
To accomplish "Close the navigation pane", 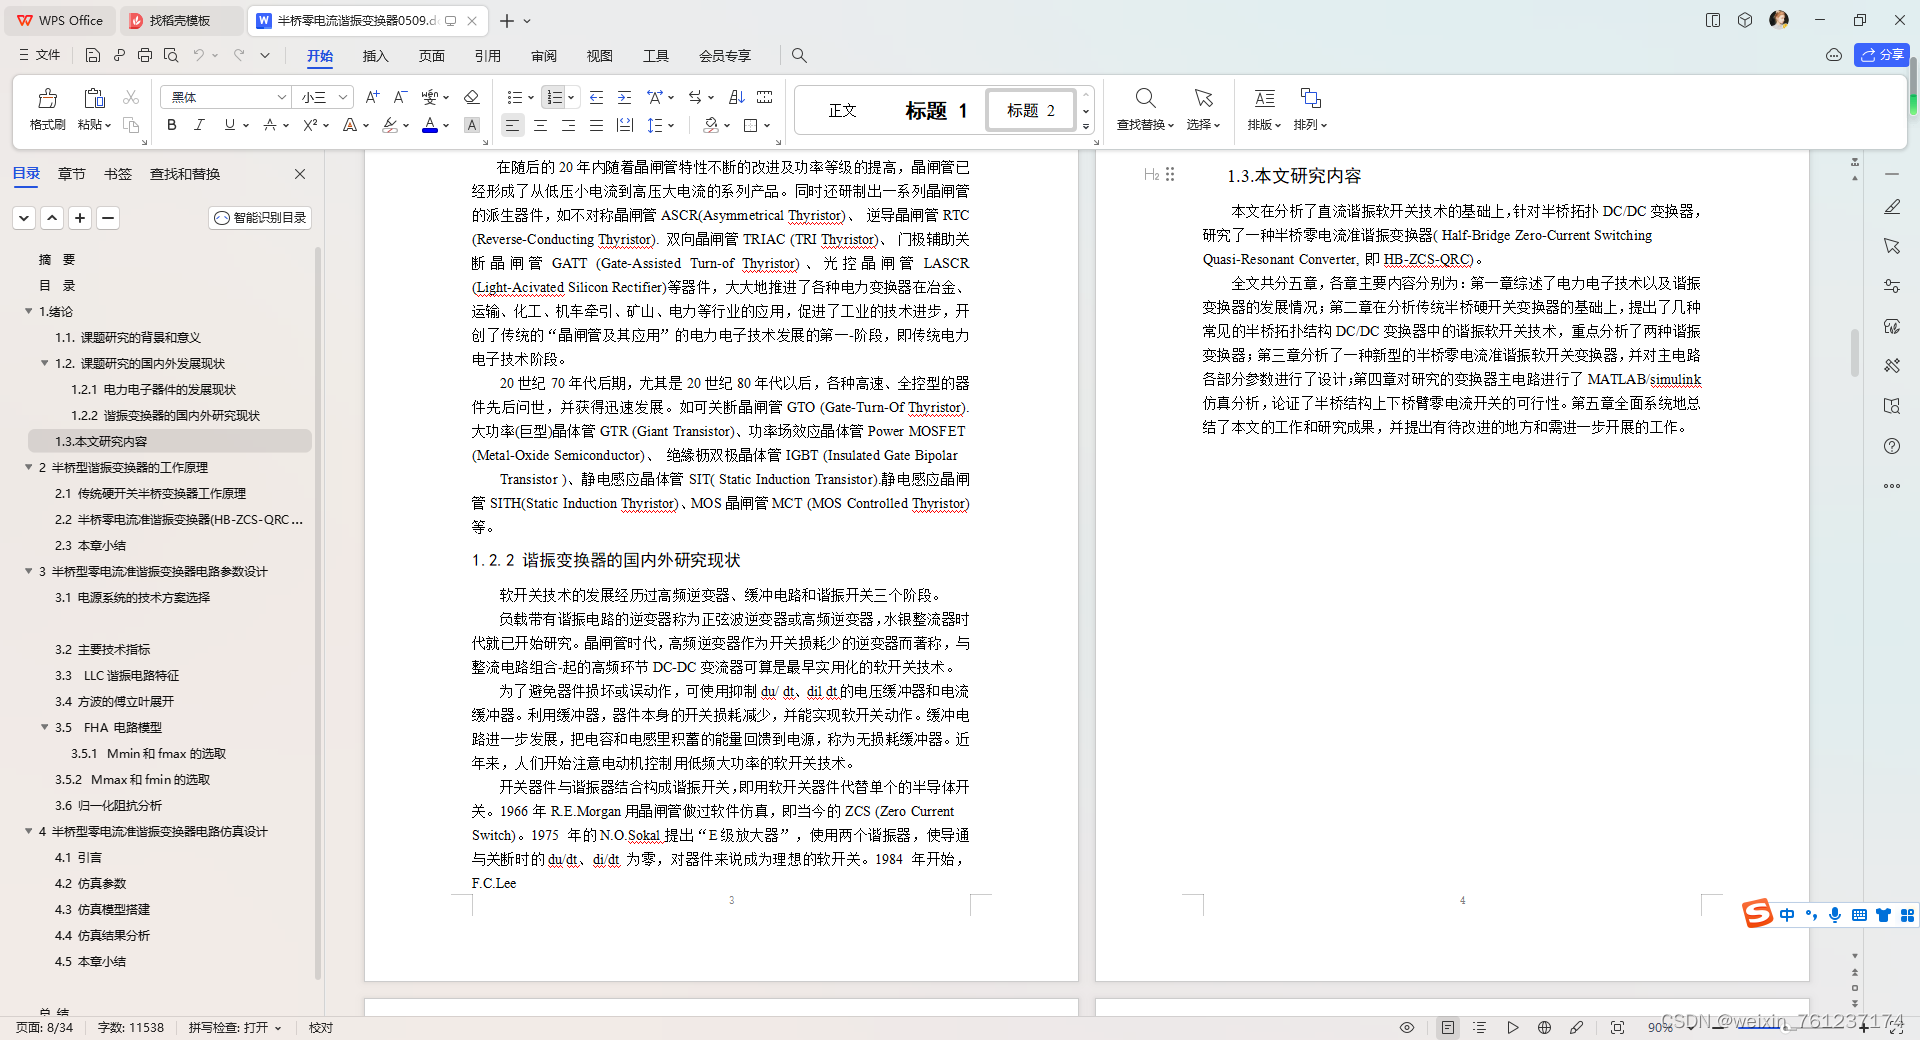I will point(300,174).
